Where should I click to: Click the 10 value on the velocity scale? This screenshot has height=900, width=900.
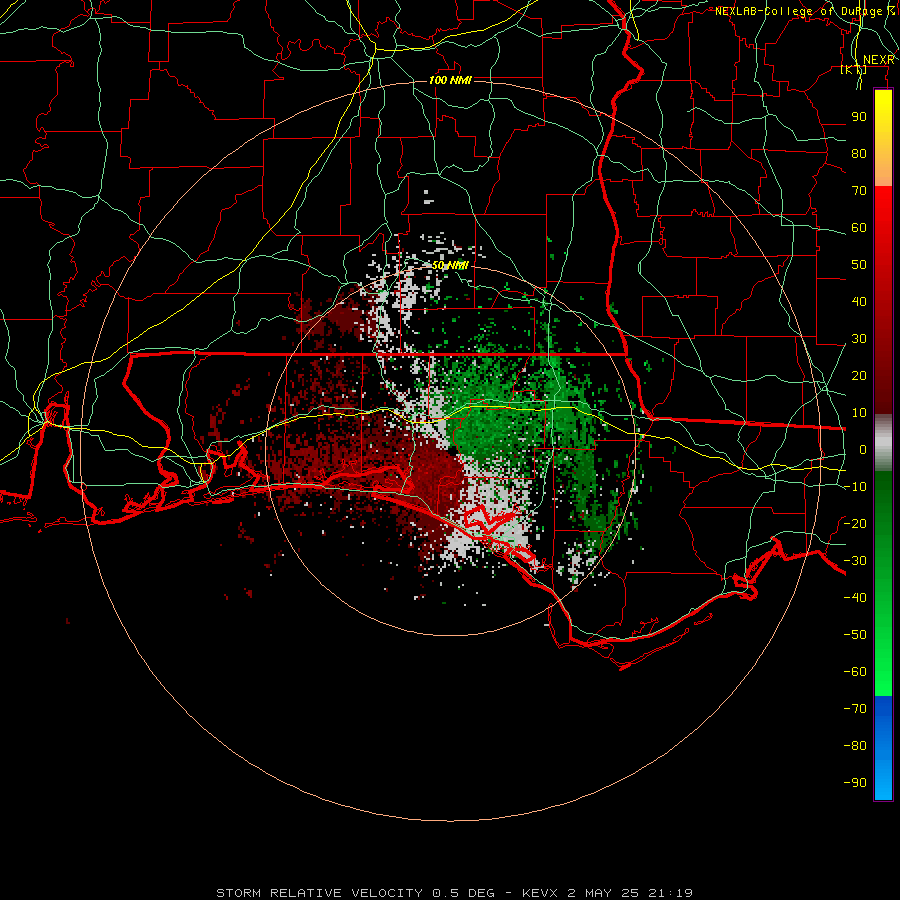tap(859, 413)
